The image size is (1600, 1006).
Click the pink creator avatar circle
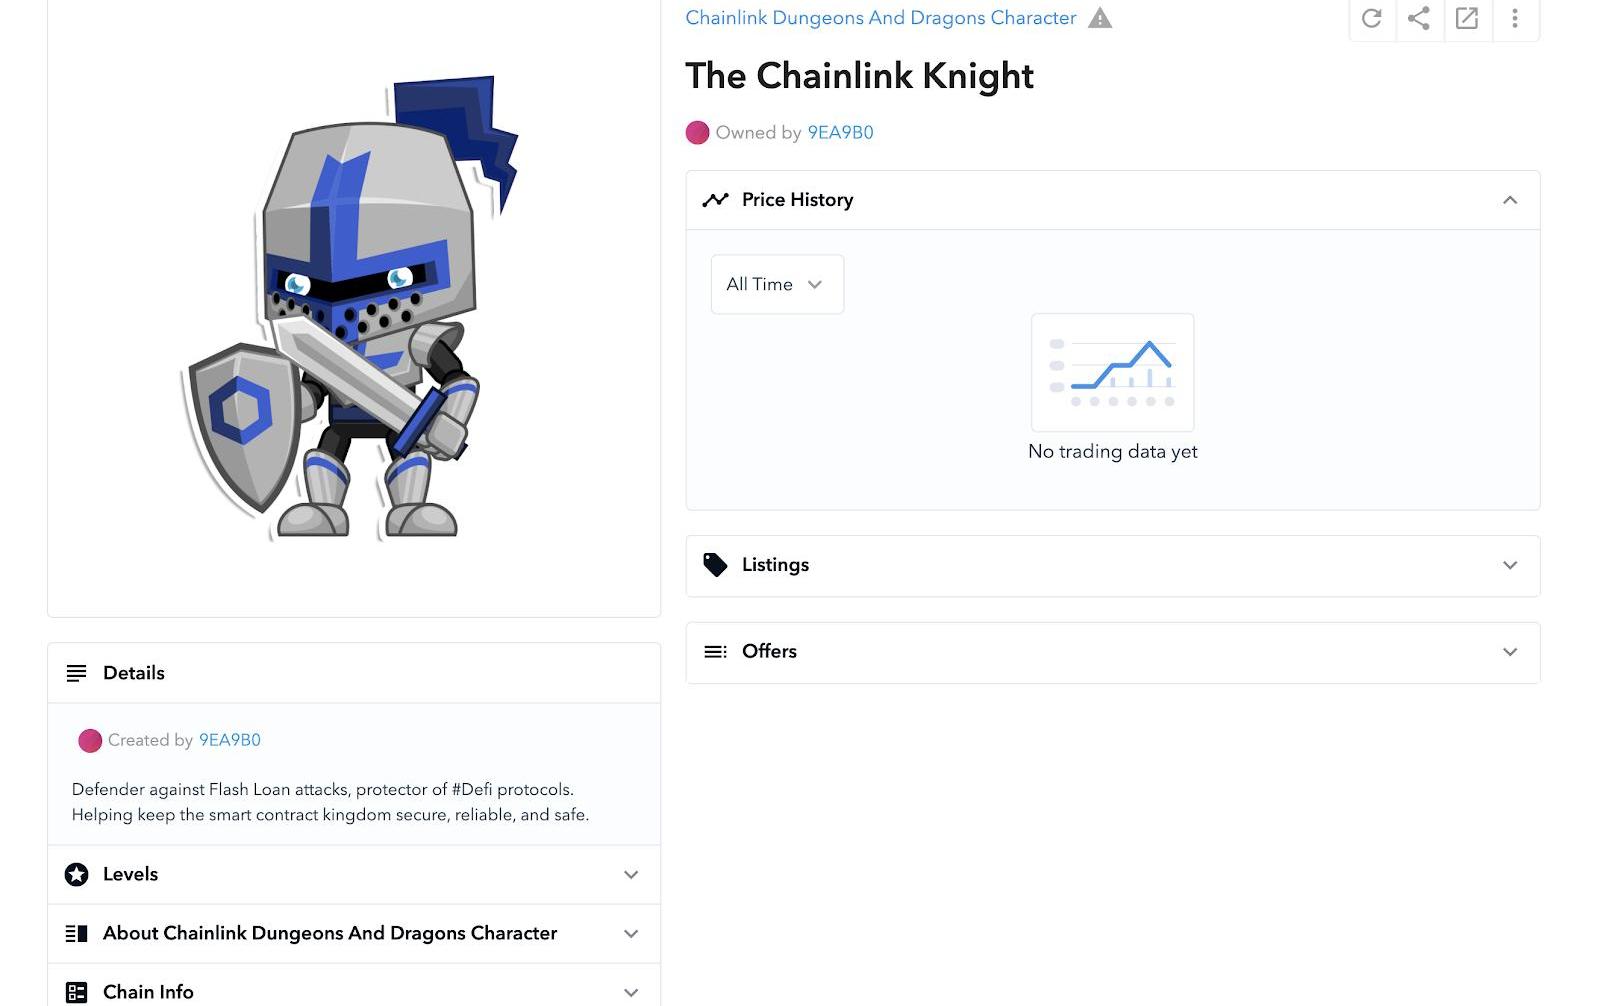point(90,740)
